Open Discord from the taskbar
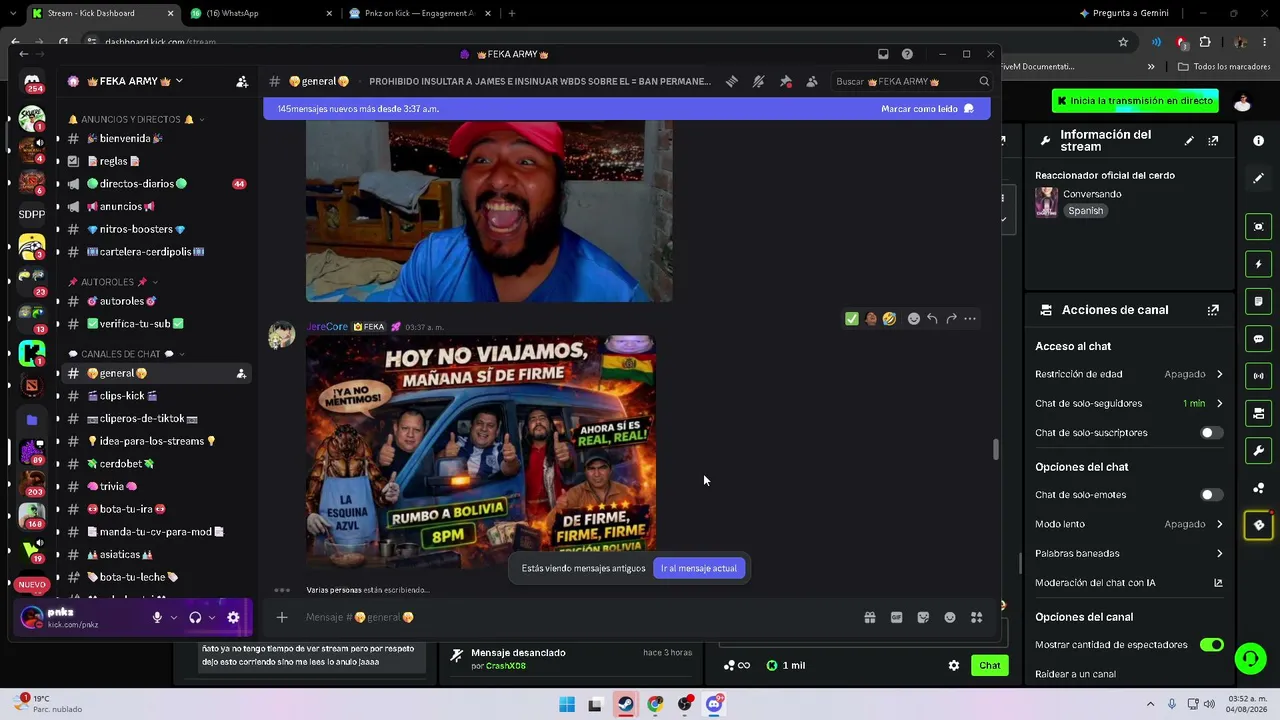Viewport: 1280px width, 720px height. pos(714,705)
